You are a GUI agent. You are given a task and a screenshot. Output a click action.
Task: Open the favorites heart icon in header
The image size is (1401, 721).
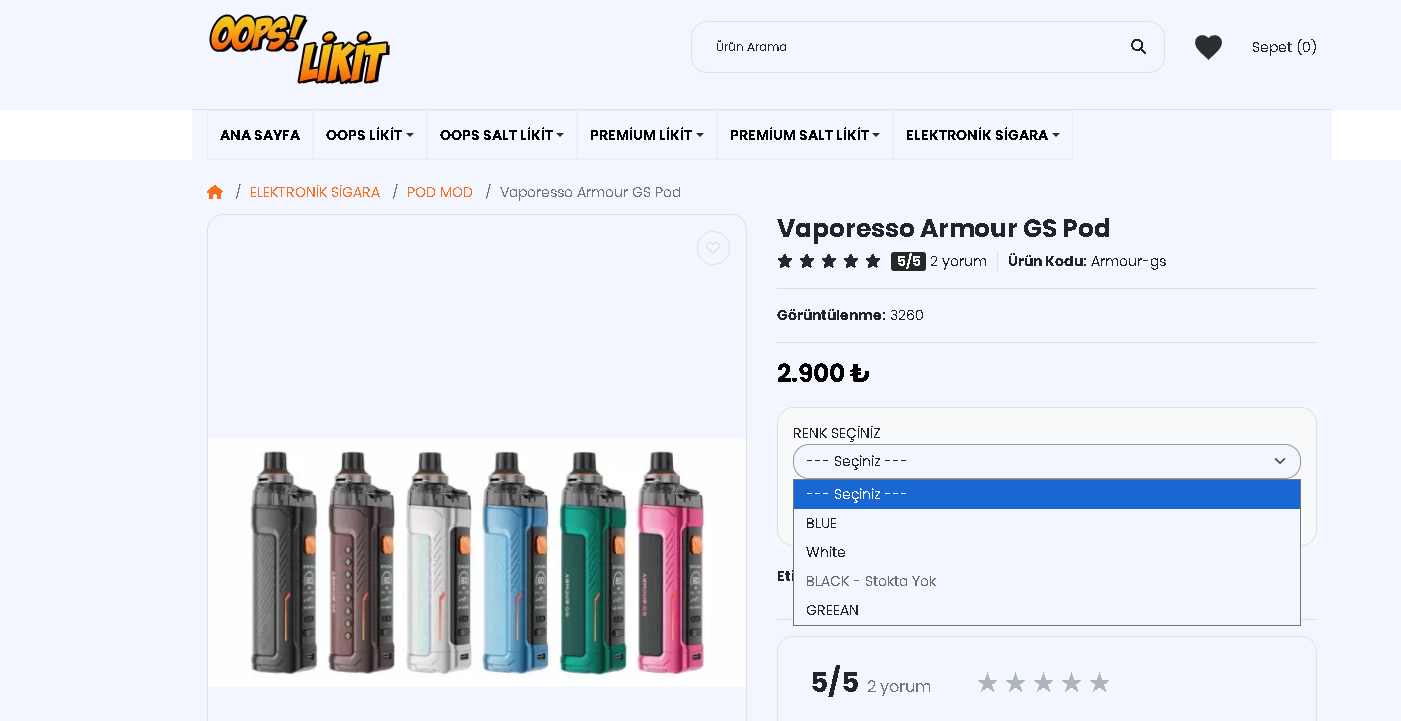pos(1208,47)
